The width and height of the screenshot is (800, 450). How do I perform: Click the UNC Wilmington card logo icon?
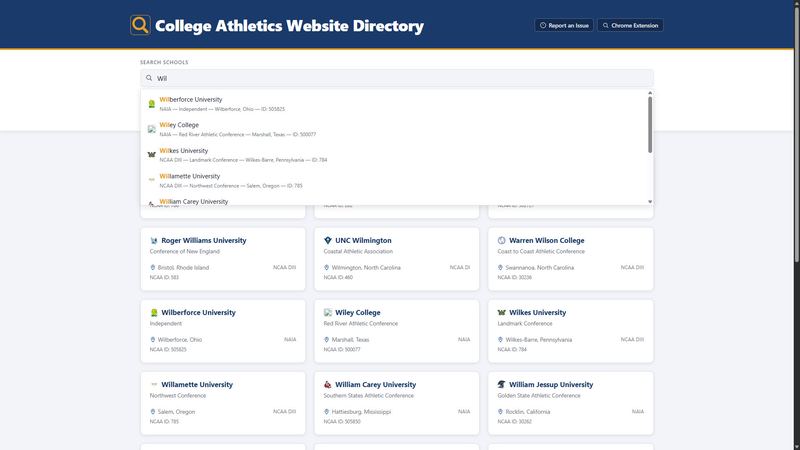pyautogui.click(x=328, y=240)
